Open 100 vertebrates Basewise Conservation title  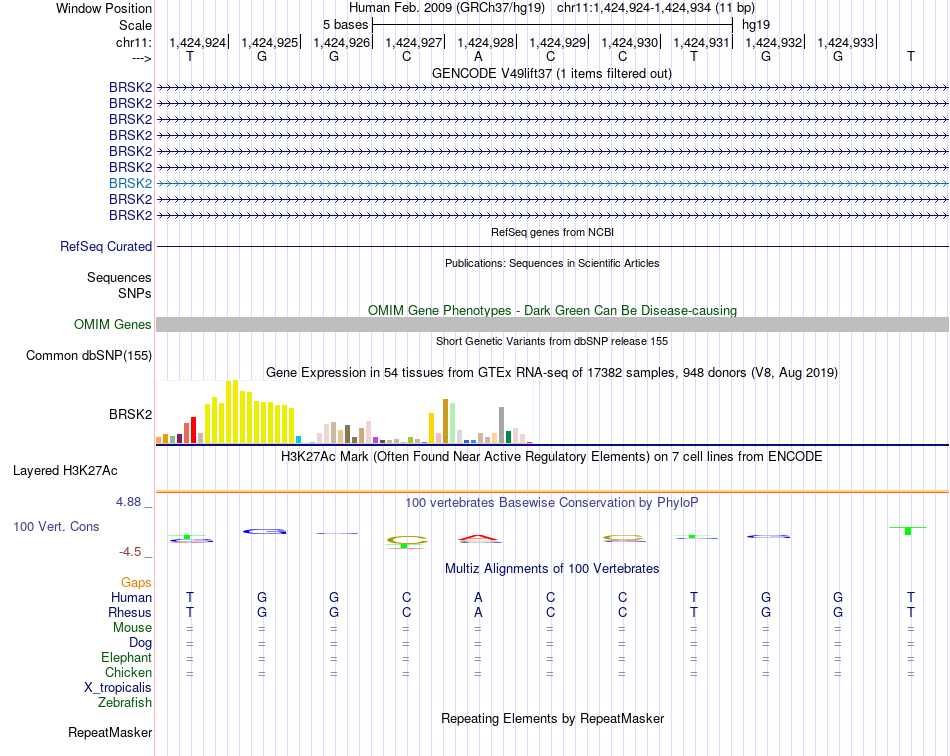[552, 502]
